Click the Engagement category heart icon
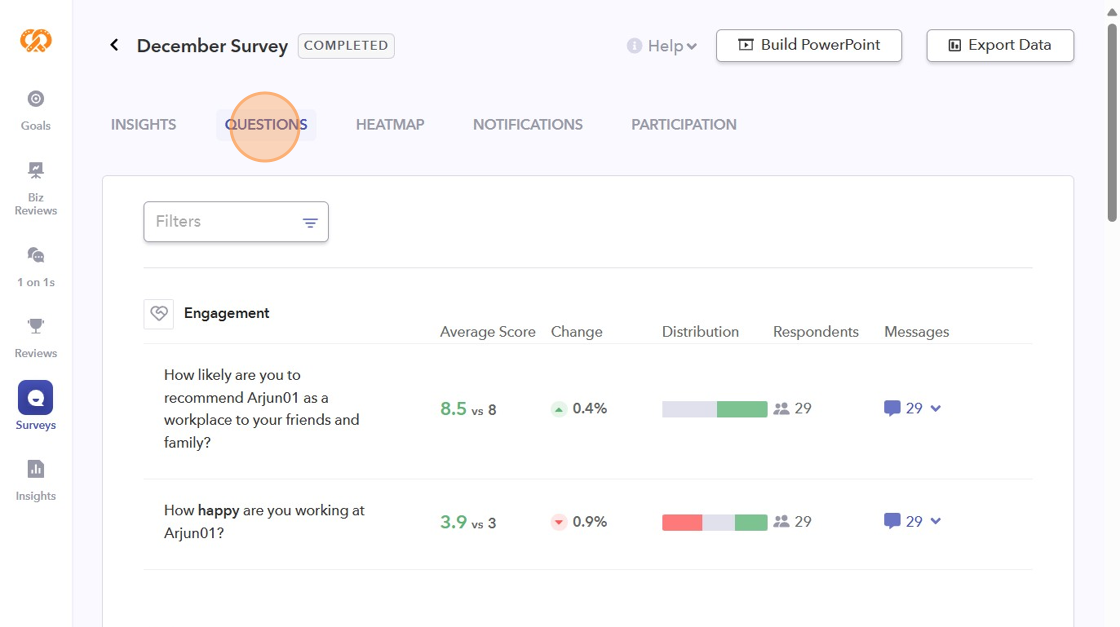Viewport: 1120px width, 627px height. pyautogui.click(x=159, y=314)
